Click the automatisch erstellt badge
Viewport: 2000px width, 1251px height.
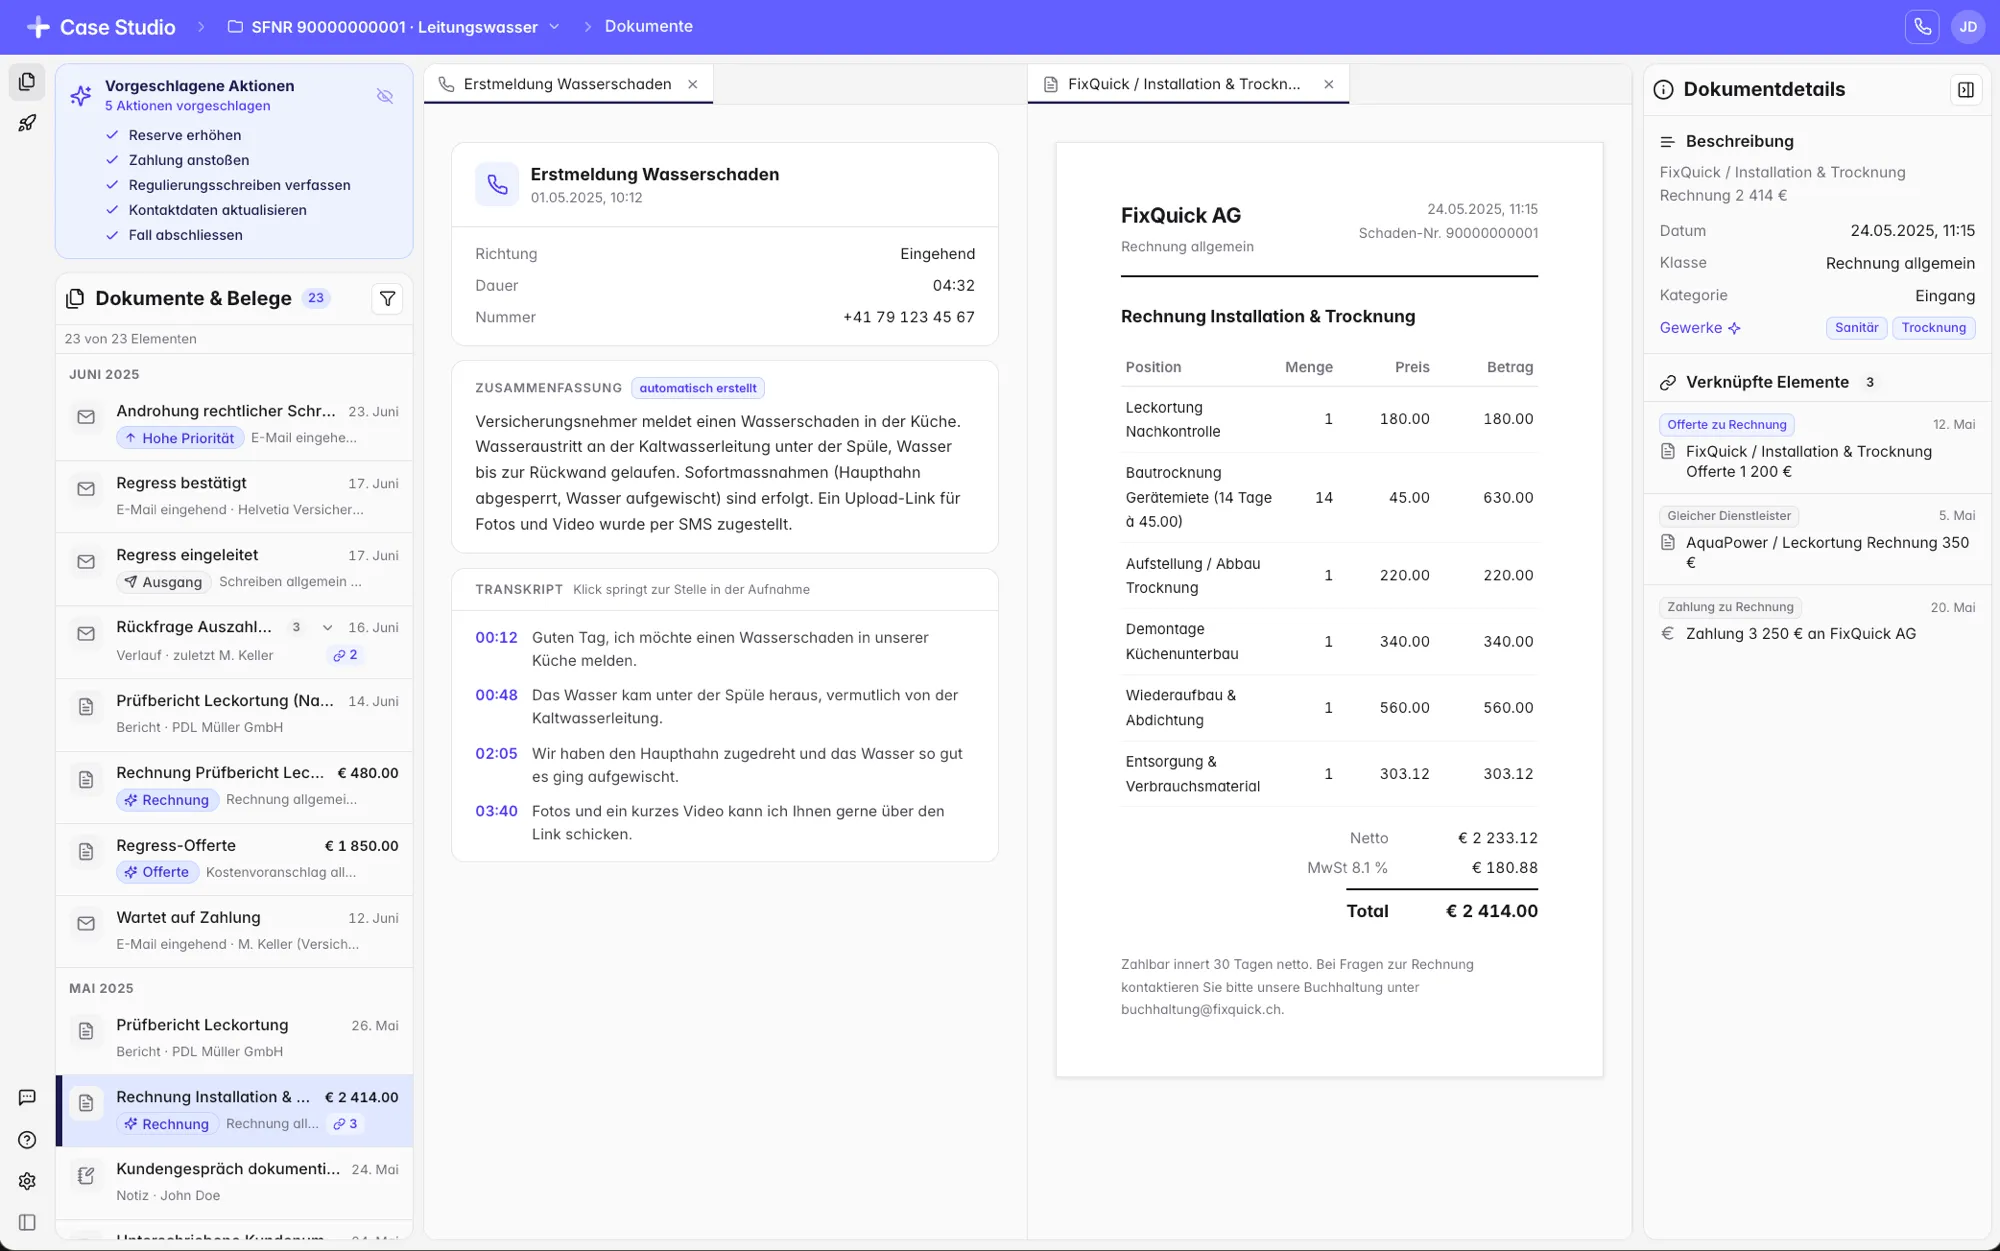pos(698,388)
